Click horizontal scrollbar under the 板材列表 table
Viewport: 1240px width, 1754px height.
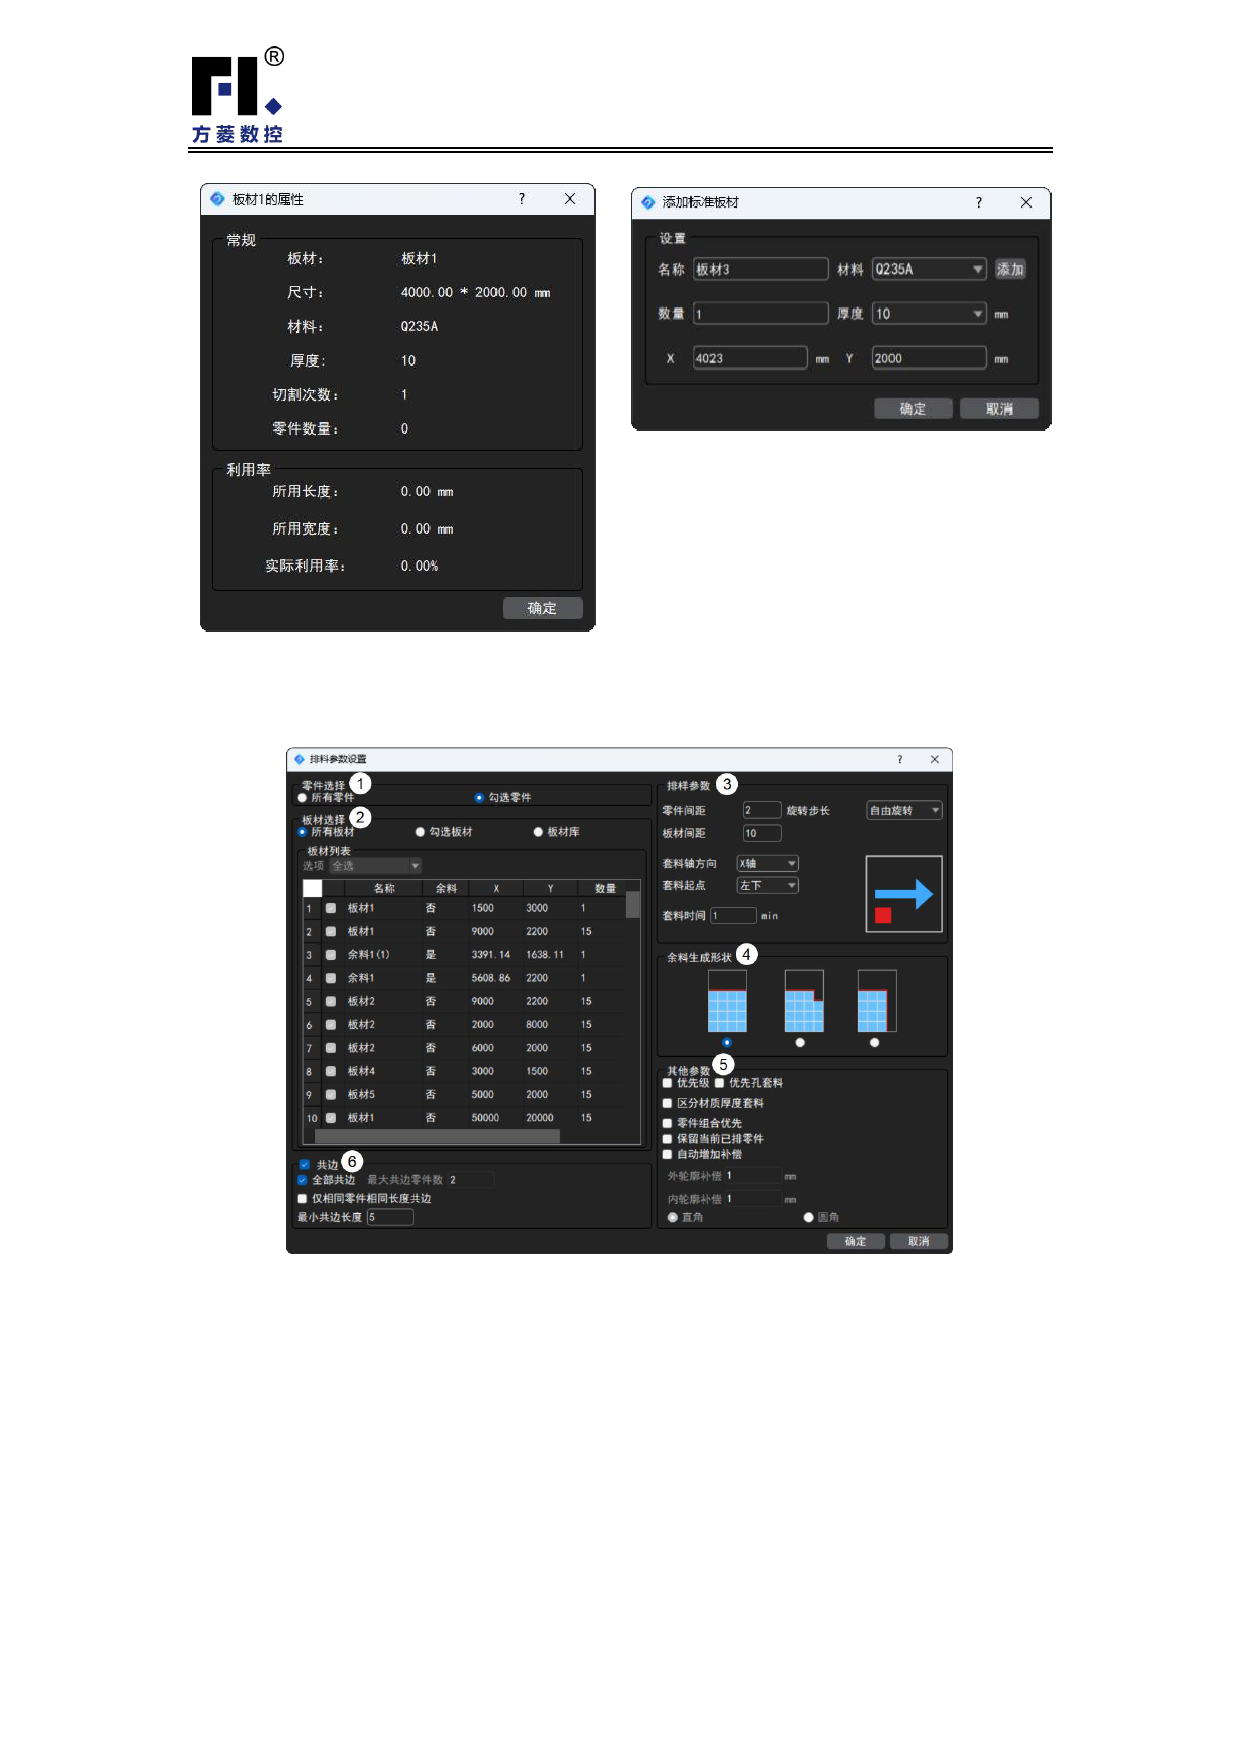click(x=437, y=1136)
